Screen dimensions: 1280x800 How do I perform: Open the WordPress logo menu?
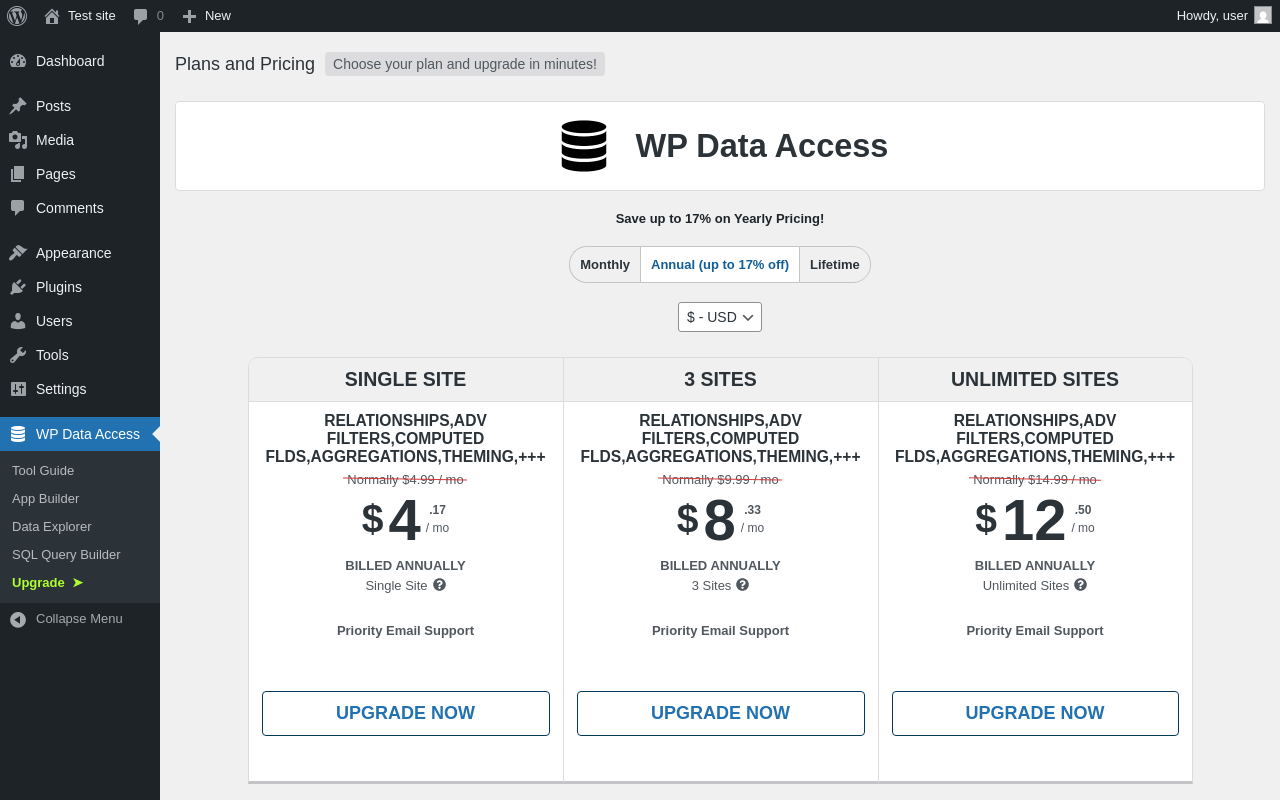[x=17, y=16]
